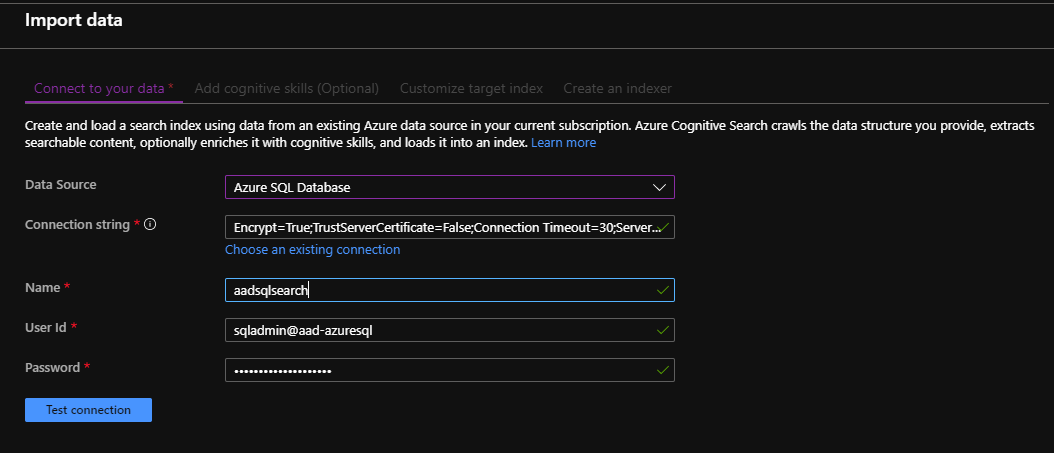Click the Connection string label
Image resolution: width=1054 pixels, height=453 pixels.
click(77, 224)
